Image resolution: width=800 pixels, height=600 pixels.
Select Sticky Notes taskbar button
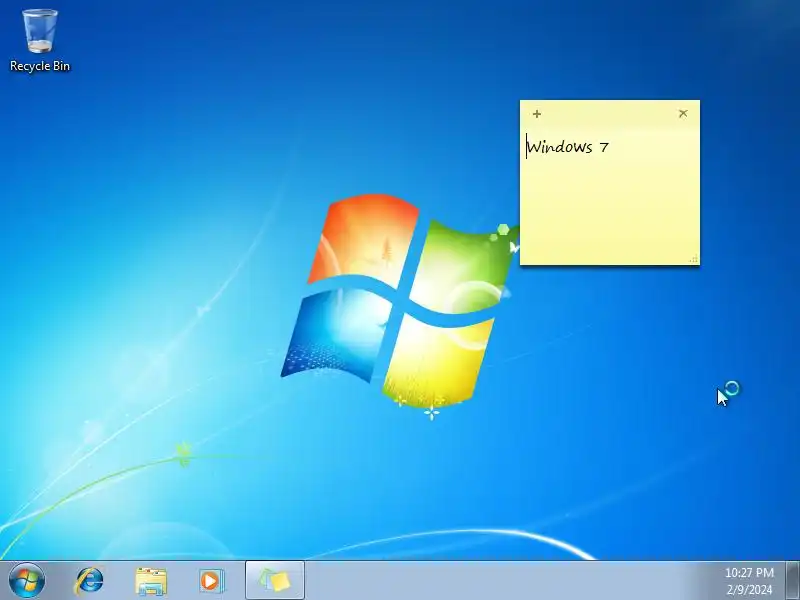[275, 581]
